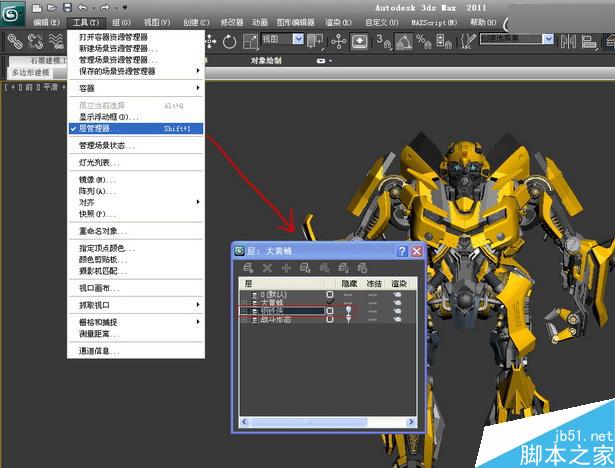Click the 冻结 column header
This screenshot has width=615, height=468.
coord(374,284)
